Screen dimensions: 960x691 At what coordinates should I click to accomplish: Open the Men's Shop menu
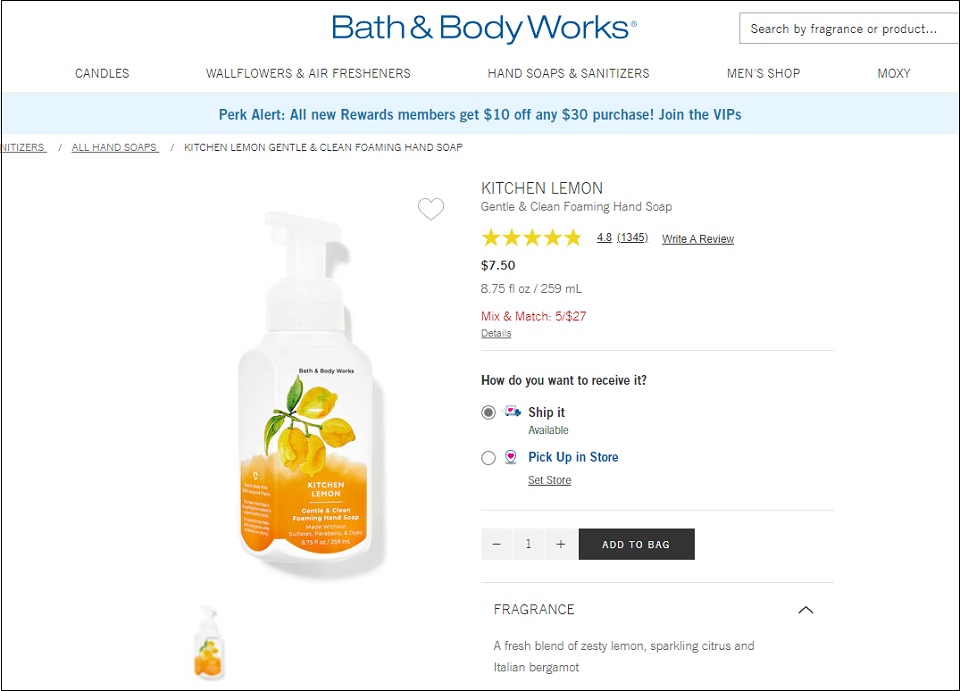[x=763, y=73]
